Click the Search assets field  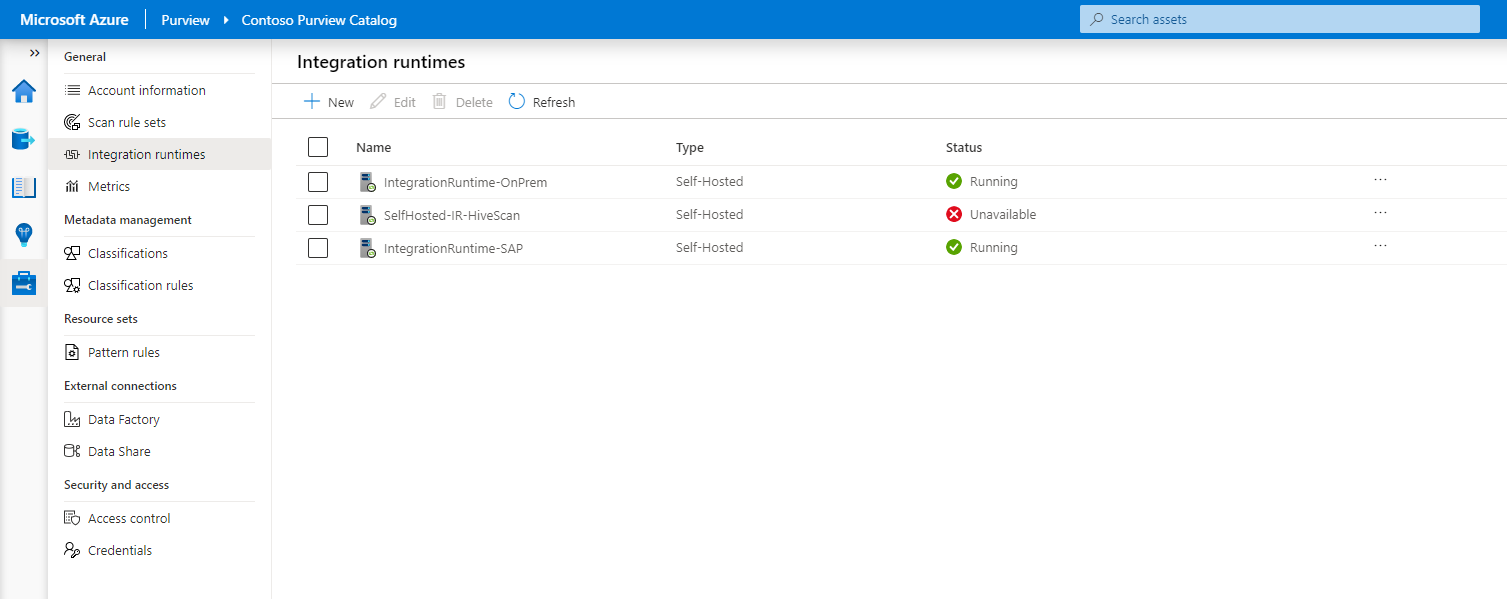click(1280, 18)
